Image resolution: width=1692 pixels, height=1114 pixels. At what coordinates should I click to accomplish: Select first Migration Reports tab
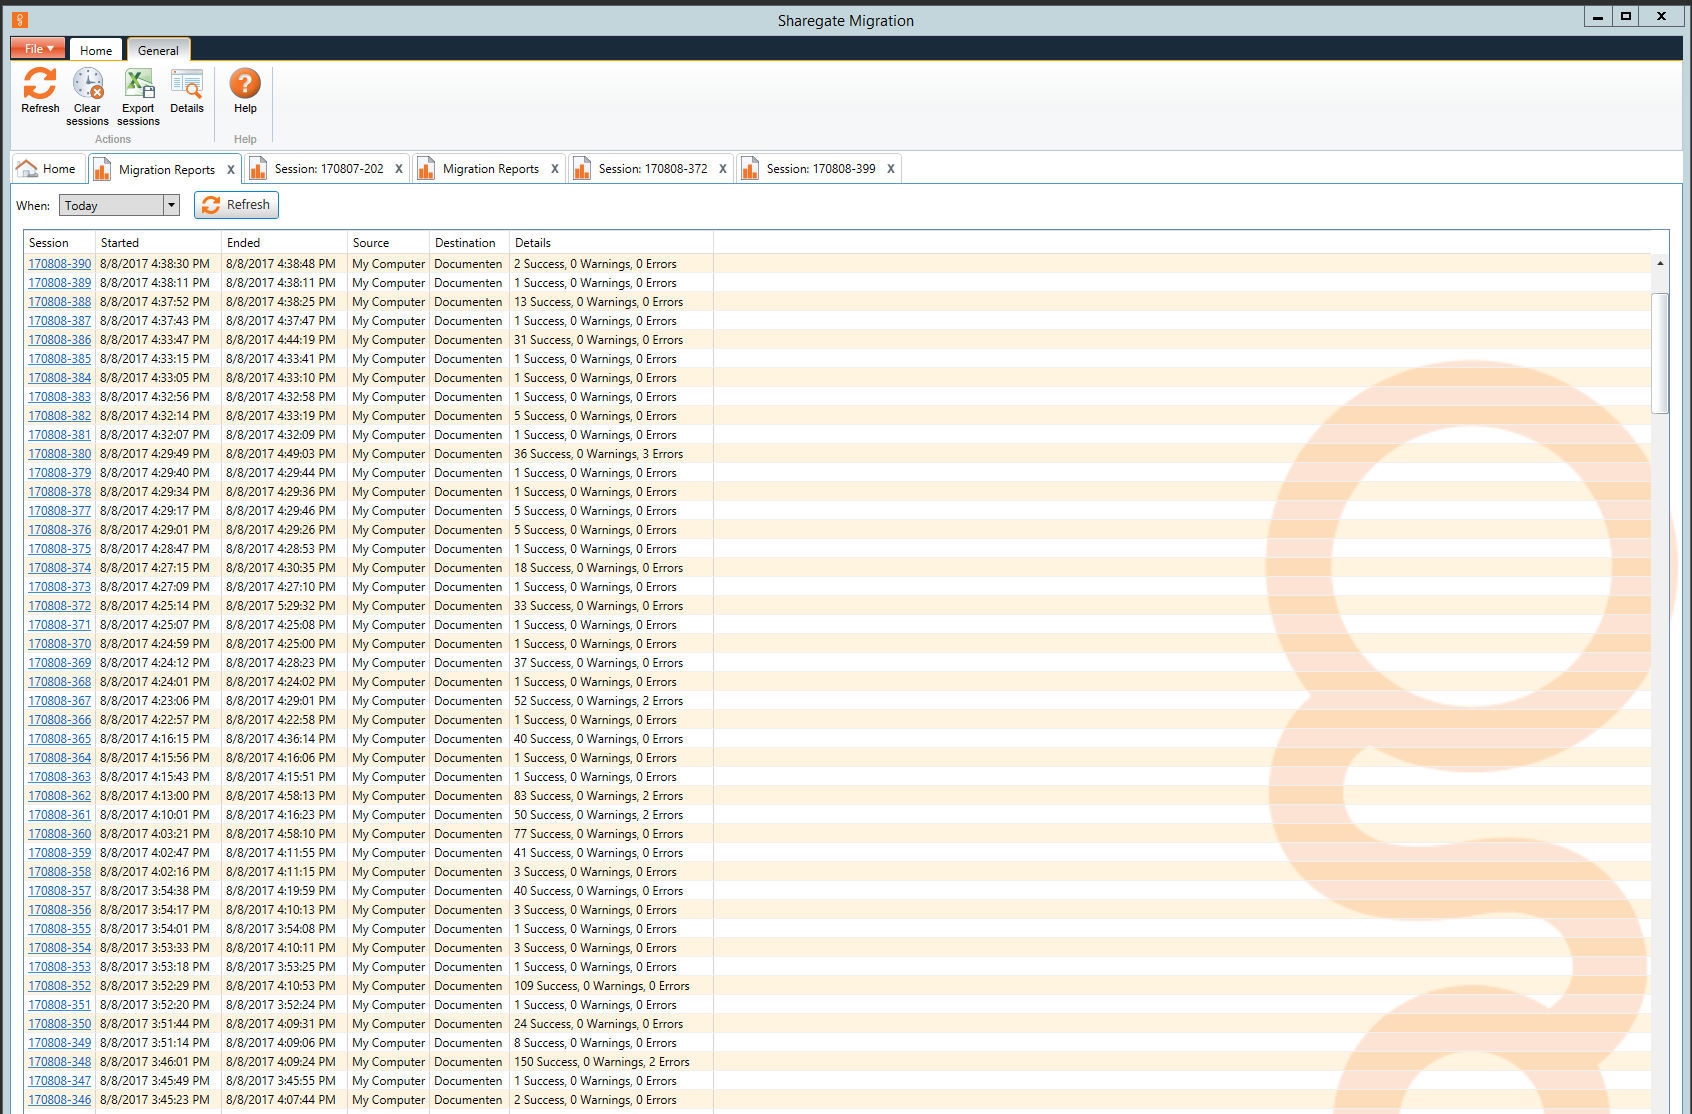pyautogui.click(x=166, y=170)
